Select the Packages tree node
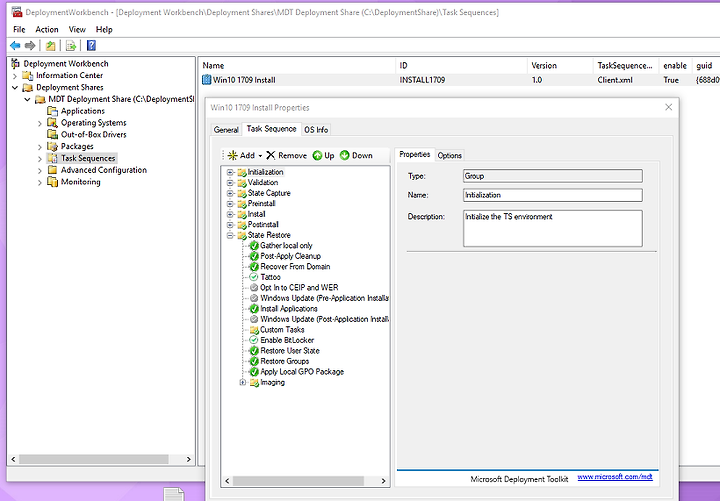Image resolution: width=720 pixels, height=501 pixels. (77, 146)
